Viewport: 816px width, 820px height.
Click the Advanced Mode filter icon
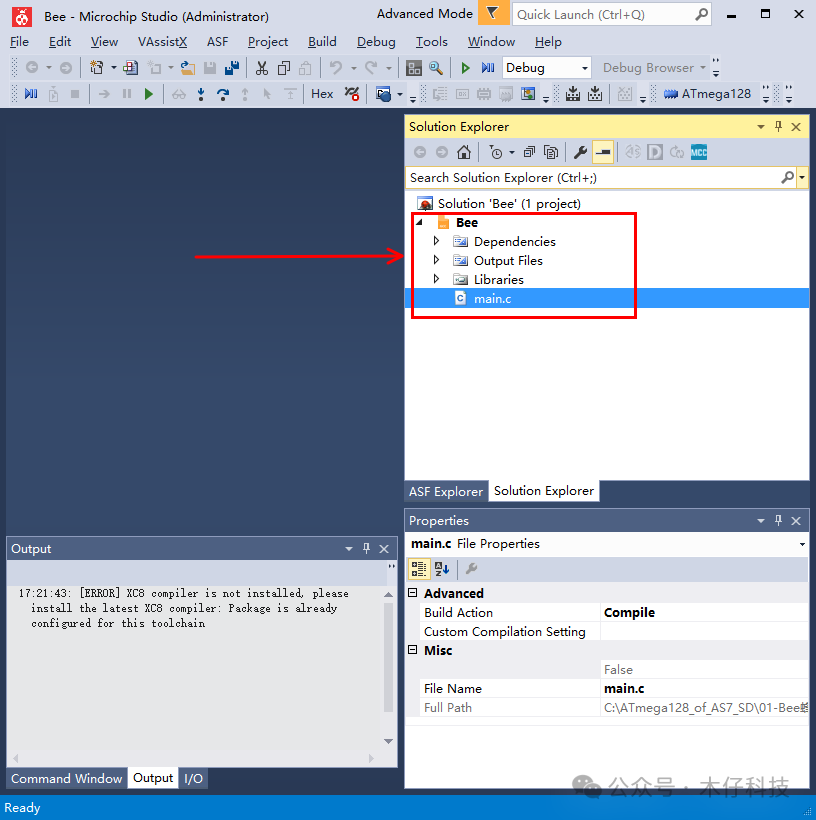tap(493, 13)
